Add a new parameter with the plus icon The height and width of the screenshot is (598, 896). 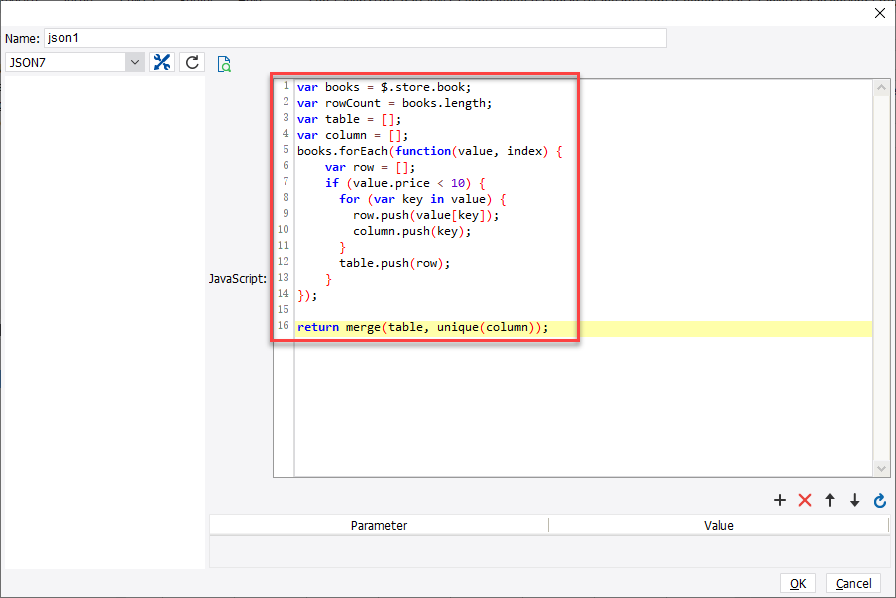click(x=780, y=500)
